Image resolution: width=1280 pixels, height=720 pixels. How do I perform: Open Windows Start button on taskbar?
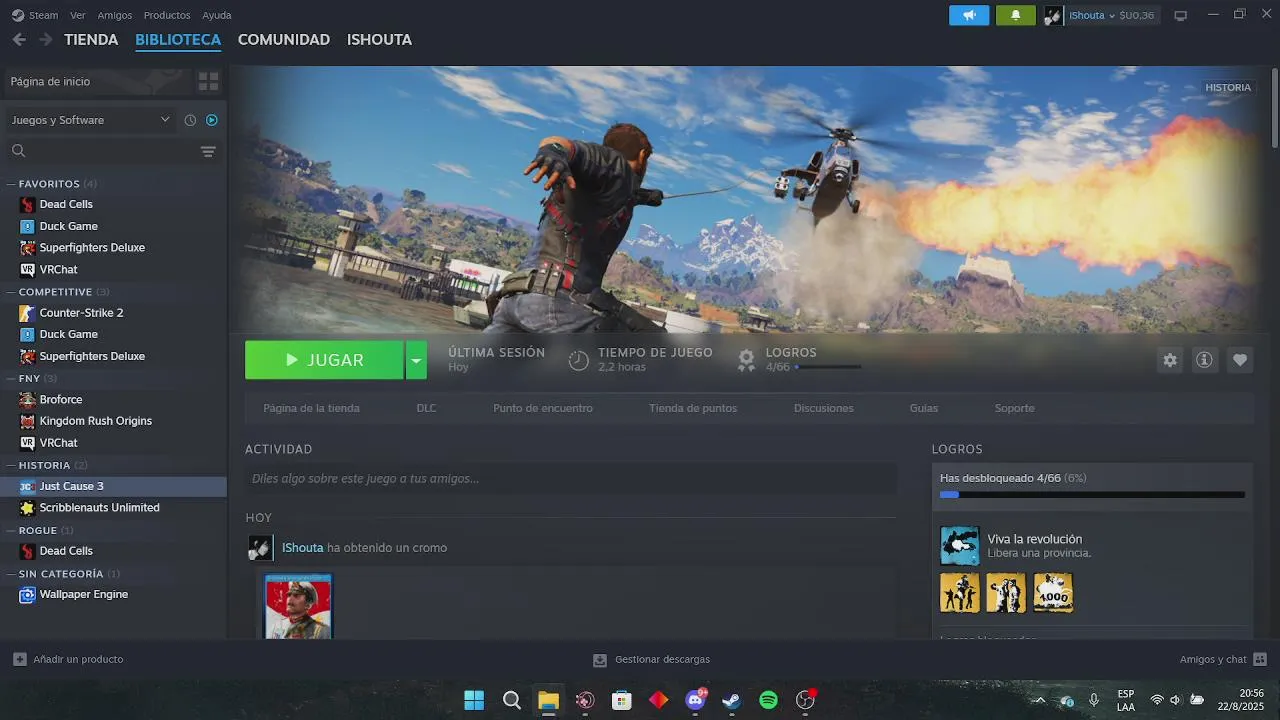[474, 700]
